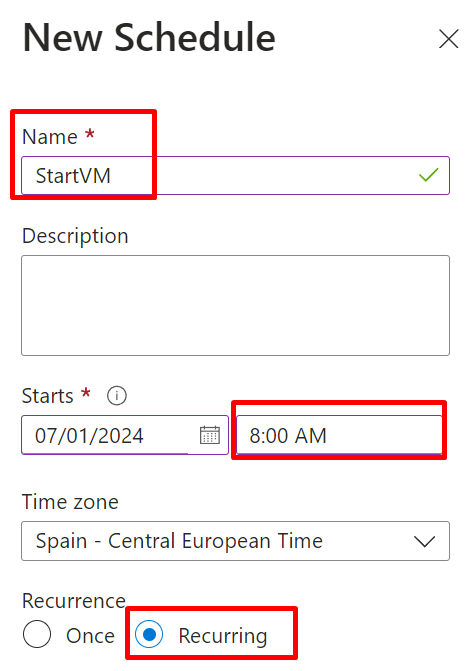The height and width of the screenshot is (671, 469).
Task: Click the Once option label text
Action: [x=90, y=635]
